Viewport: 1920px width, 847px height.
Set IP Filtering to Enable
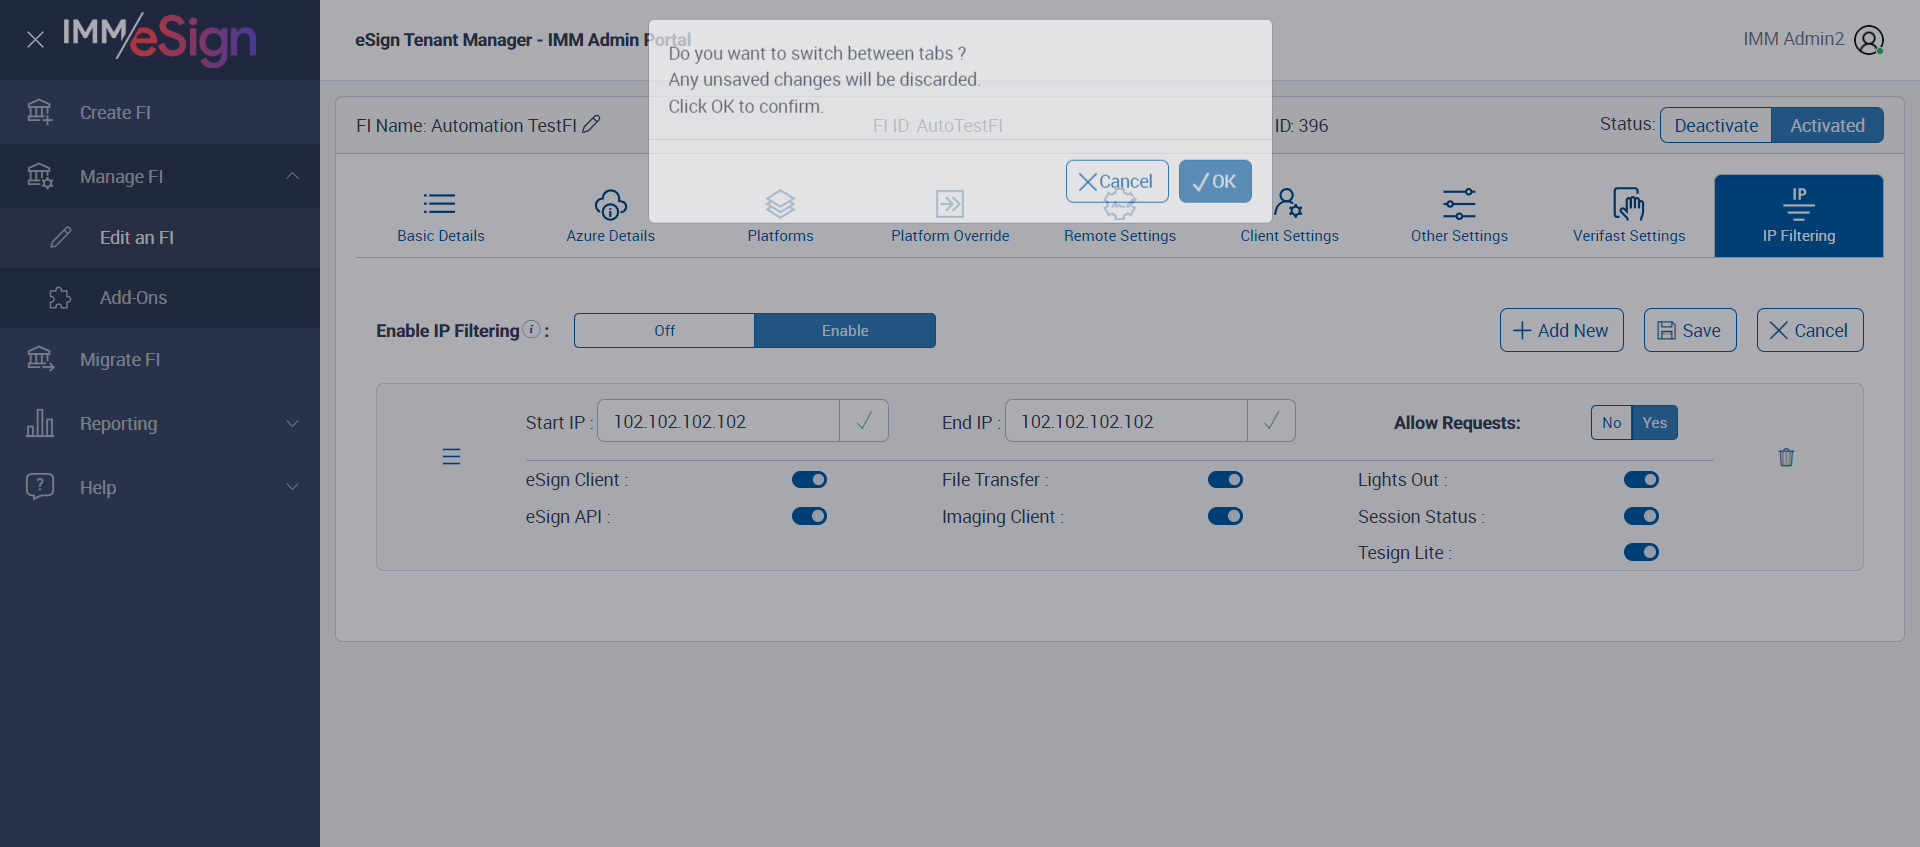(845, 331)
